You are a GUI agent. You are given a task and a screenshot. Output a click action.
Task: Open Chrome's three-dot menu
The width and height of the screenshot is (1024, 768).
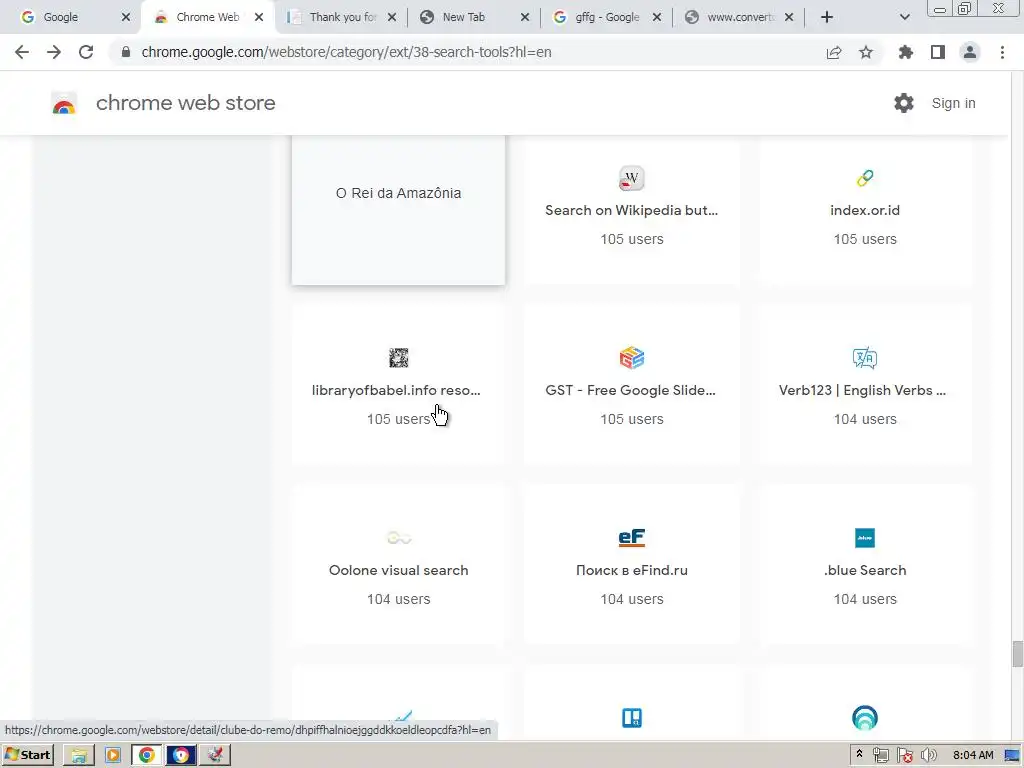pos(1002,52)
